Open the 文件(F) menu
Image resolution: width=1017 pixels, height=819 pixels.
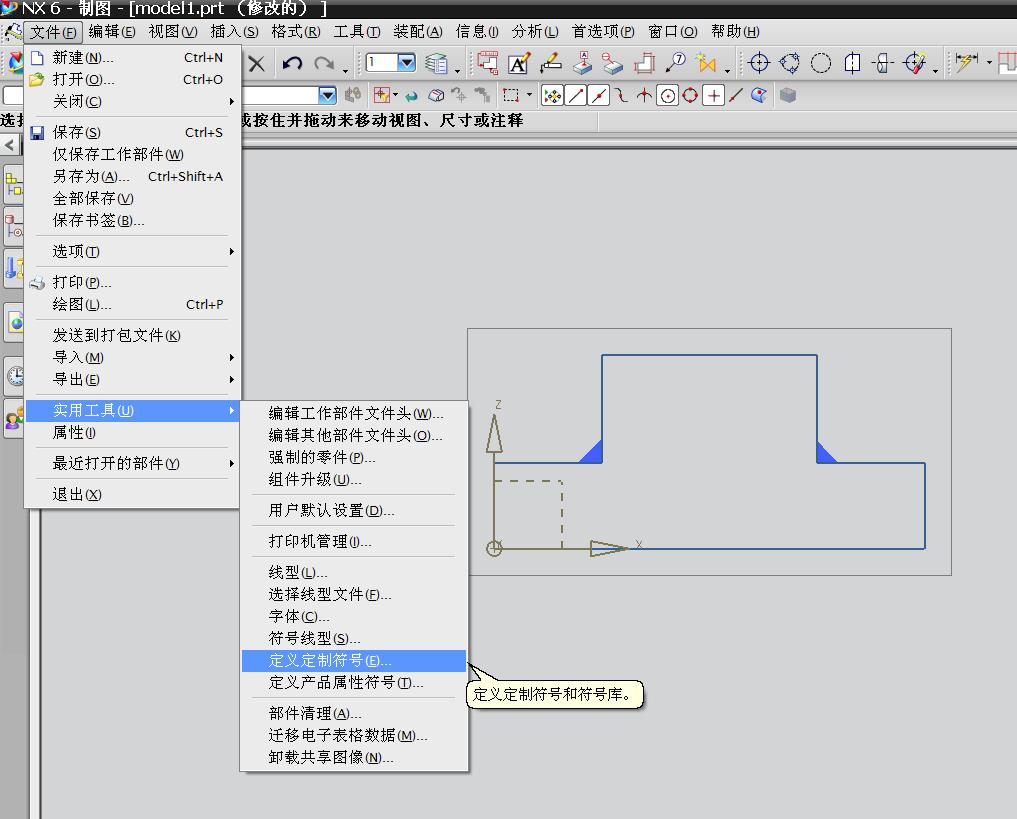(x=53, y=32)
